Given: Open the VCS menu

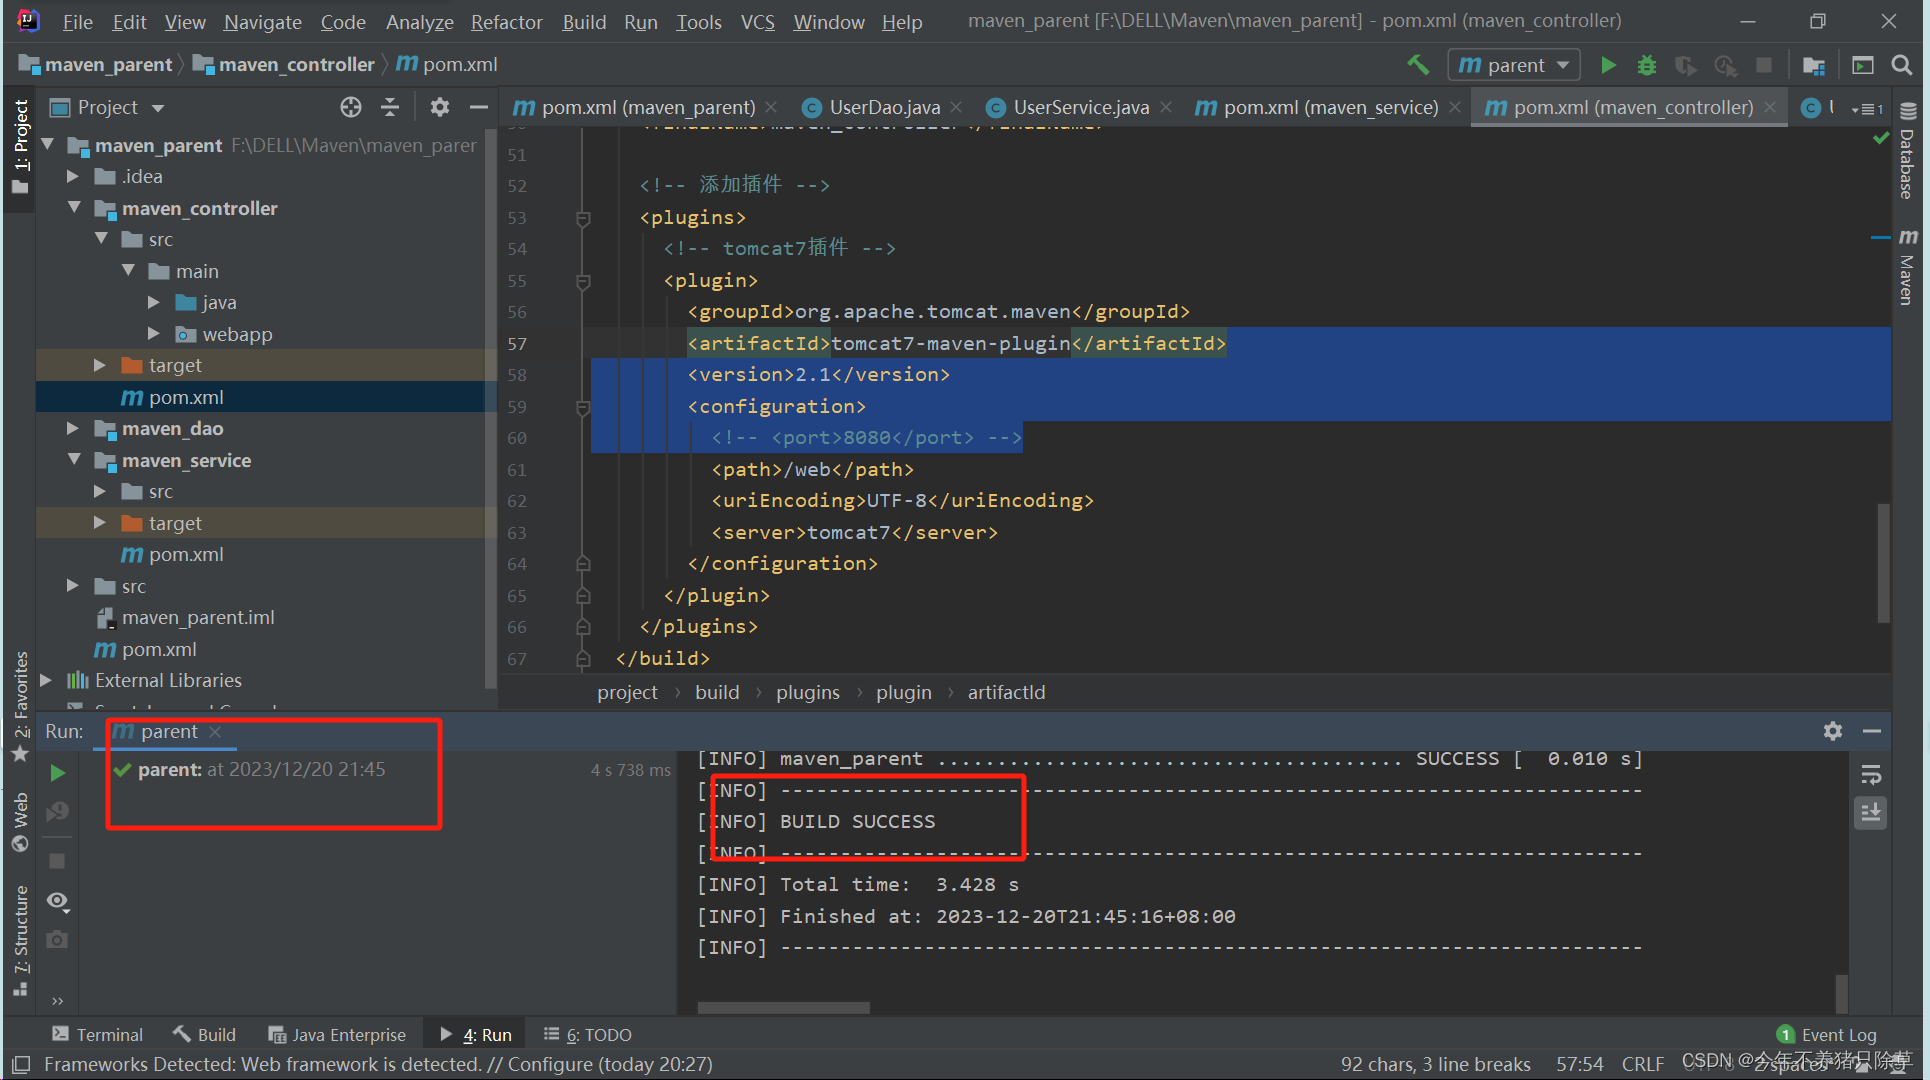Looking at the screenshot, I should pyautogui.click(x=757, y=22).
